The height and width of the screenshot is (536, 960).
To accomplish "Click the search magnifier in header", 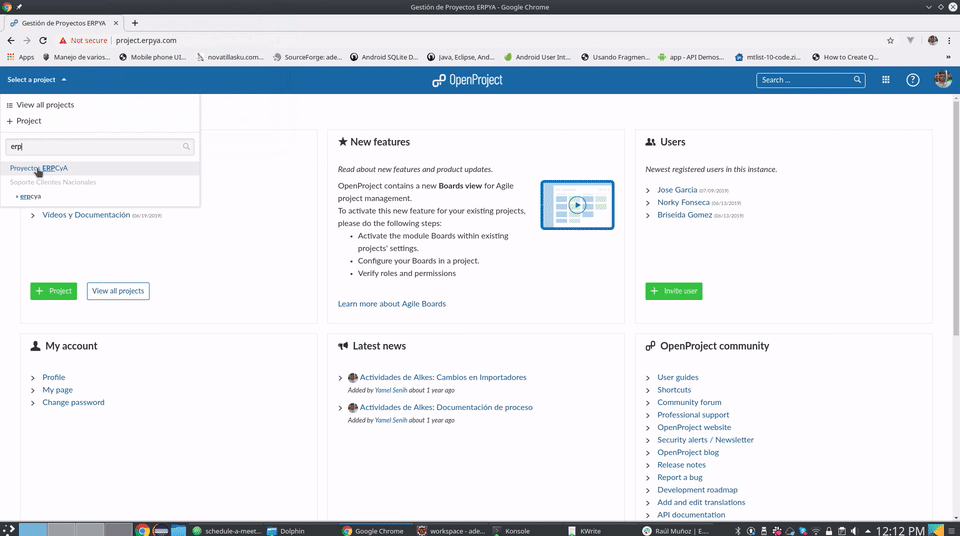I will pyautogui.click(x=857, y=80).
